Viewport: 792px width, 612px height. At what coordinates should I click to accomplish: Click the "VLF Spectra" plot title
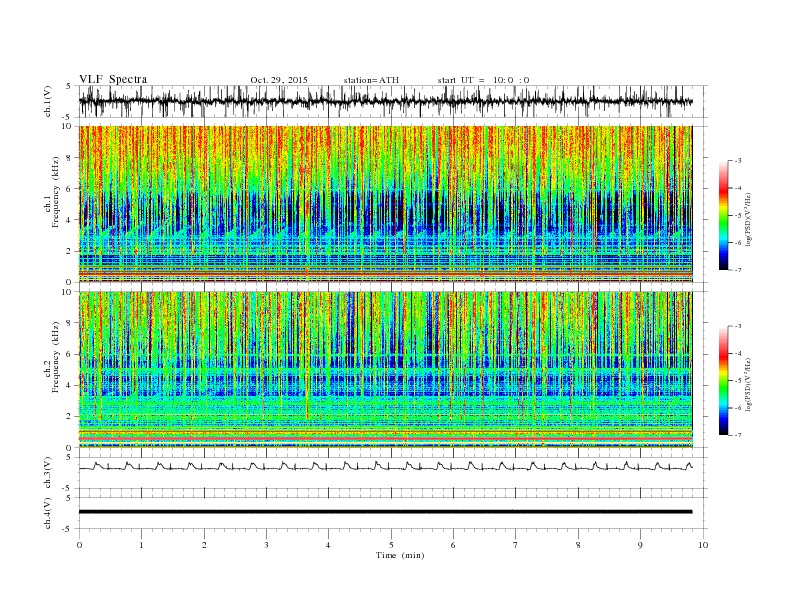[x=113, y=79]
